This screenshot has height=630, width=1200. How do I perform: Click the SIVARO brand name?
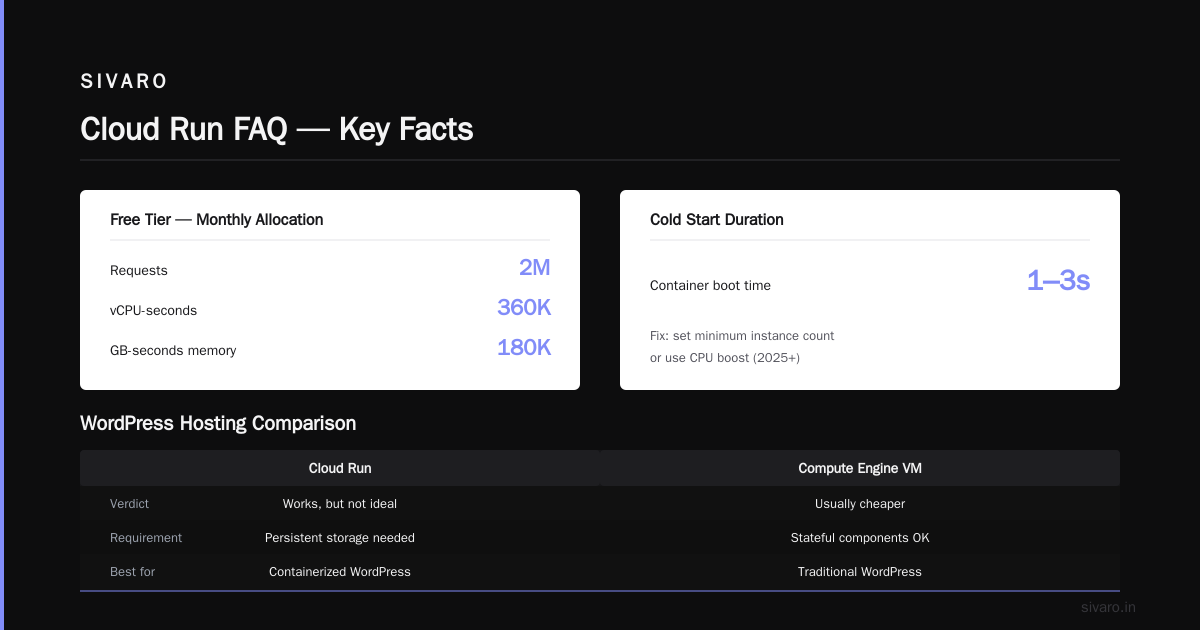124,82
